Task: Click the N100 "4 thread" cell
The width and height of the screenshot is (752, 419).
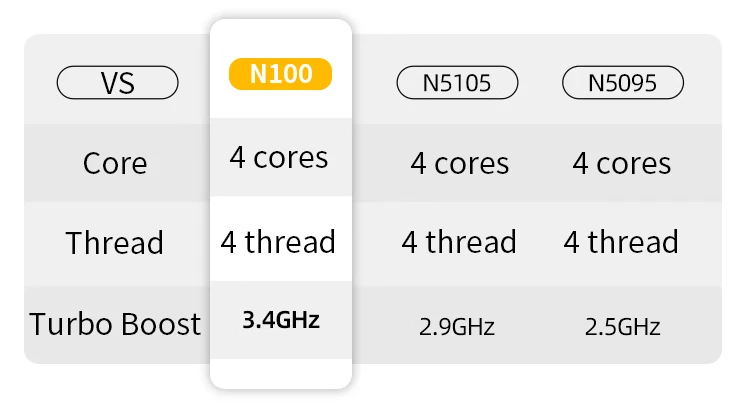Action: pos(279,242)
